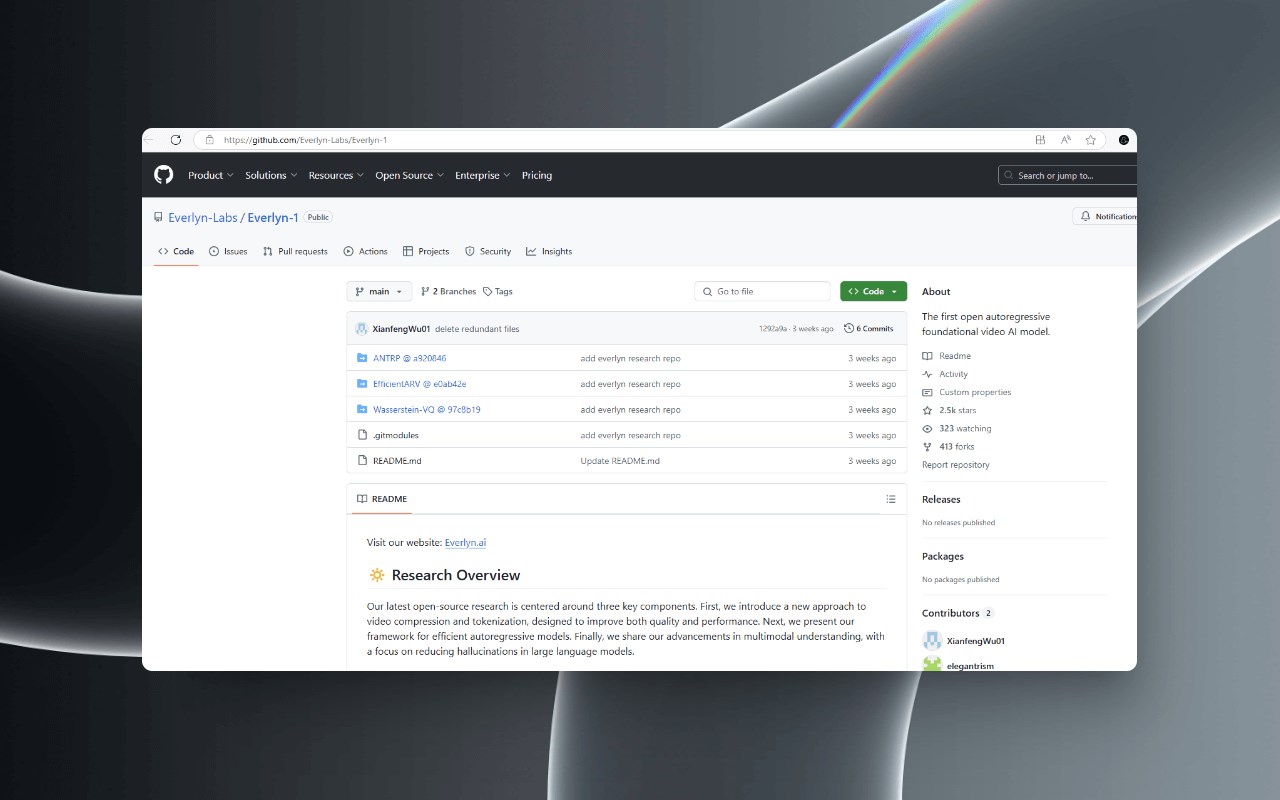Click the Custom properties note icon

[x=927, y=392]
